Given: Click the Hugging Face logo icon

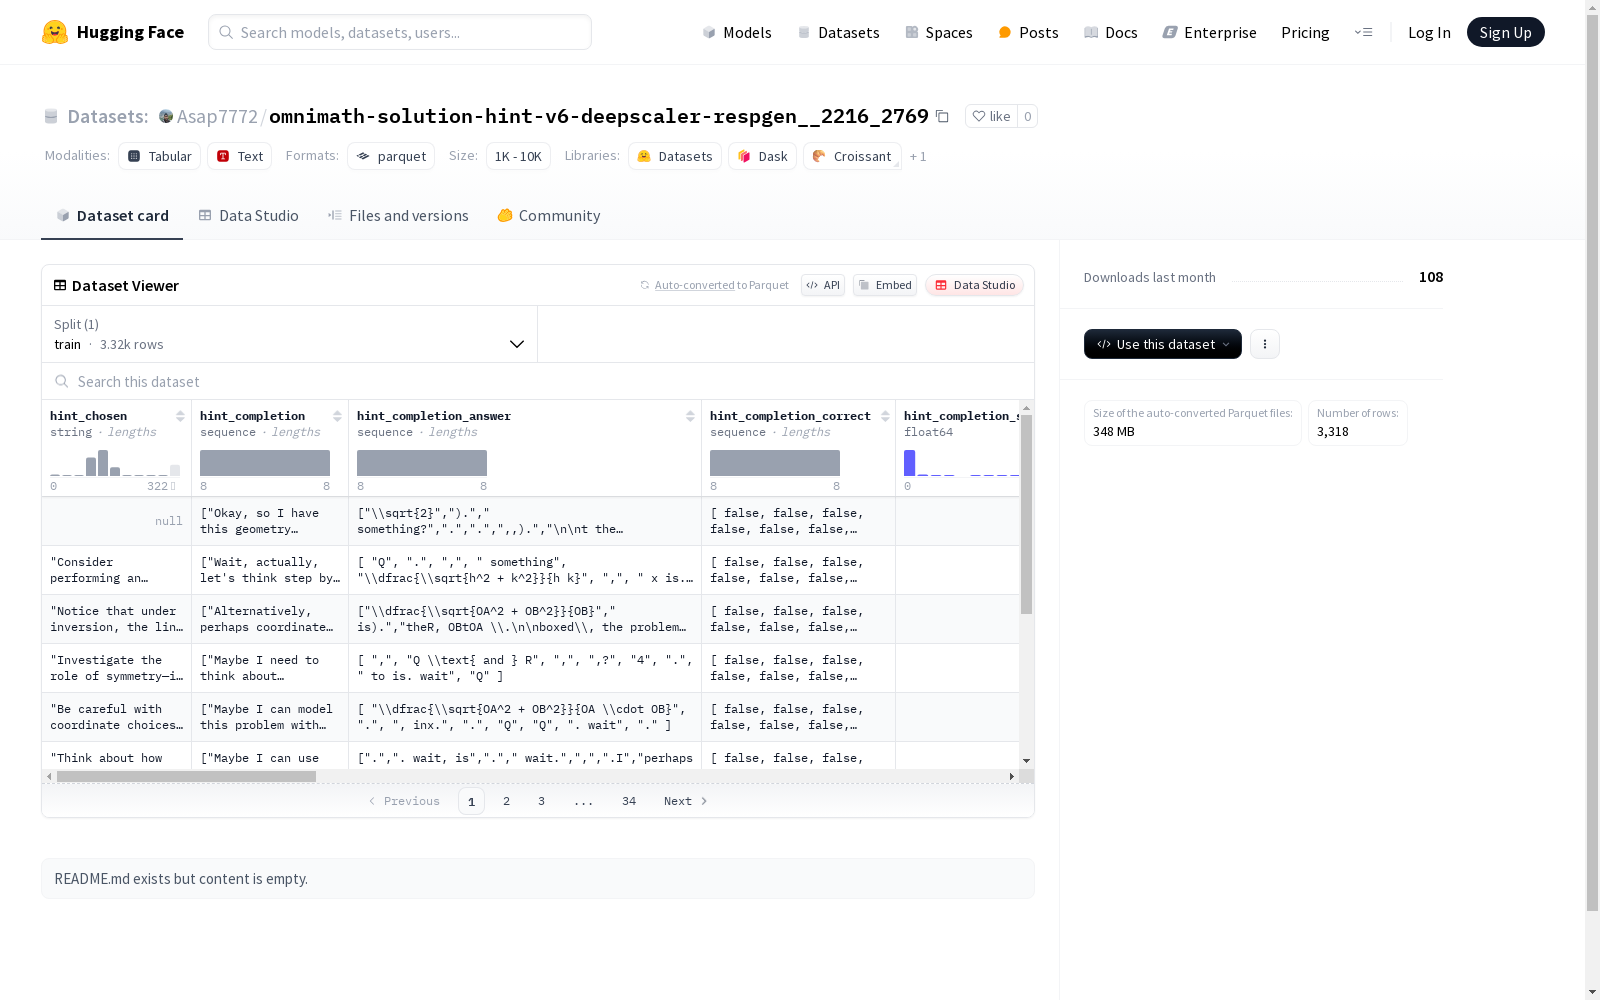Looking at the screenshot, I should 55,32.
